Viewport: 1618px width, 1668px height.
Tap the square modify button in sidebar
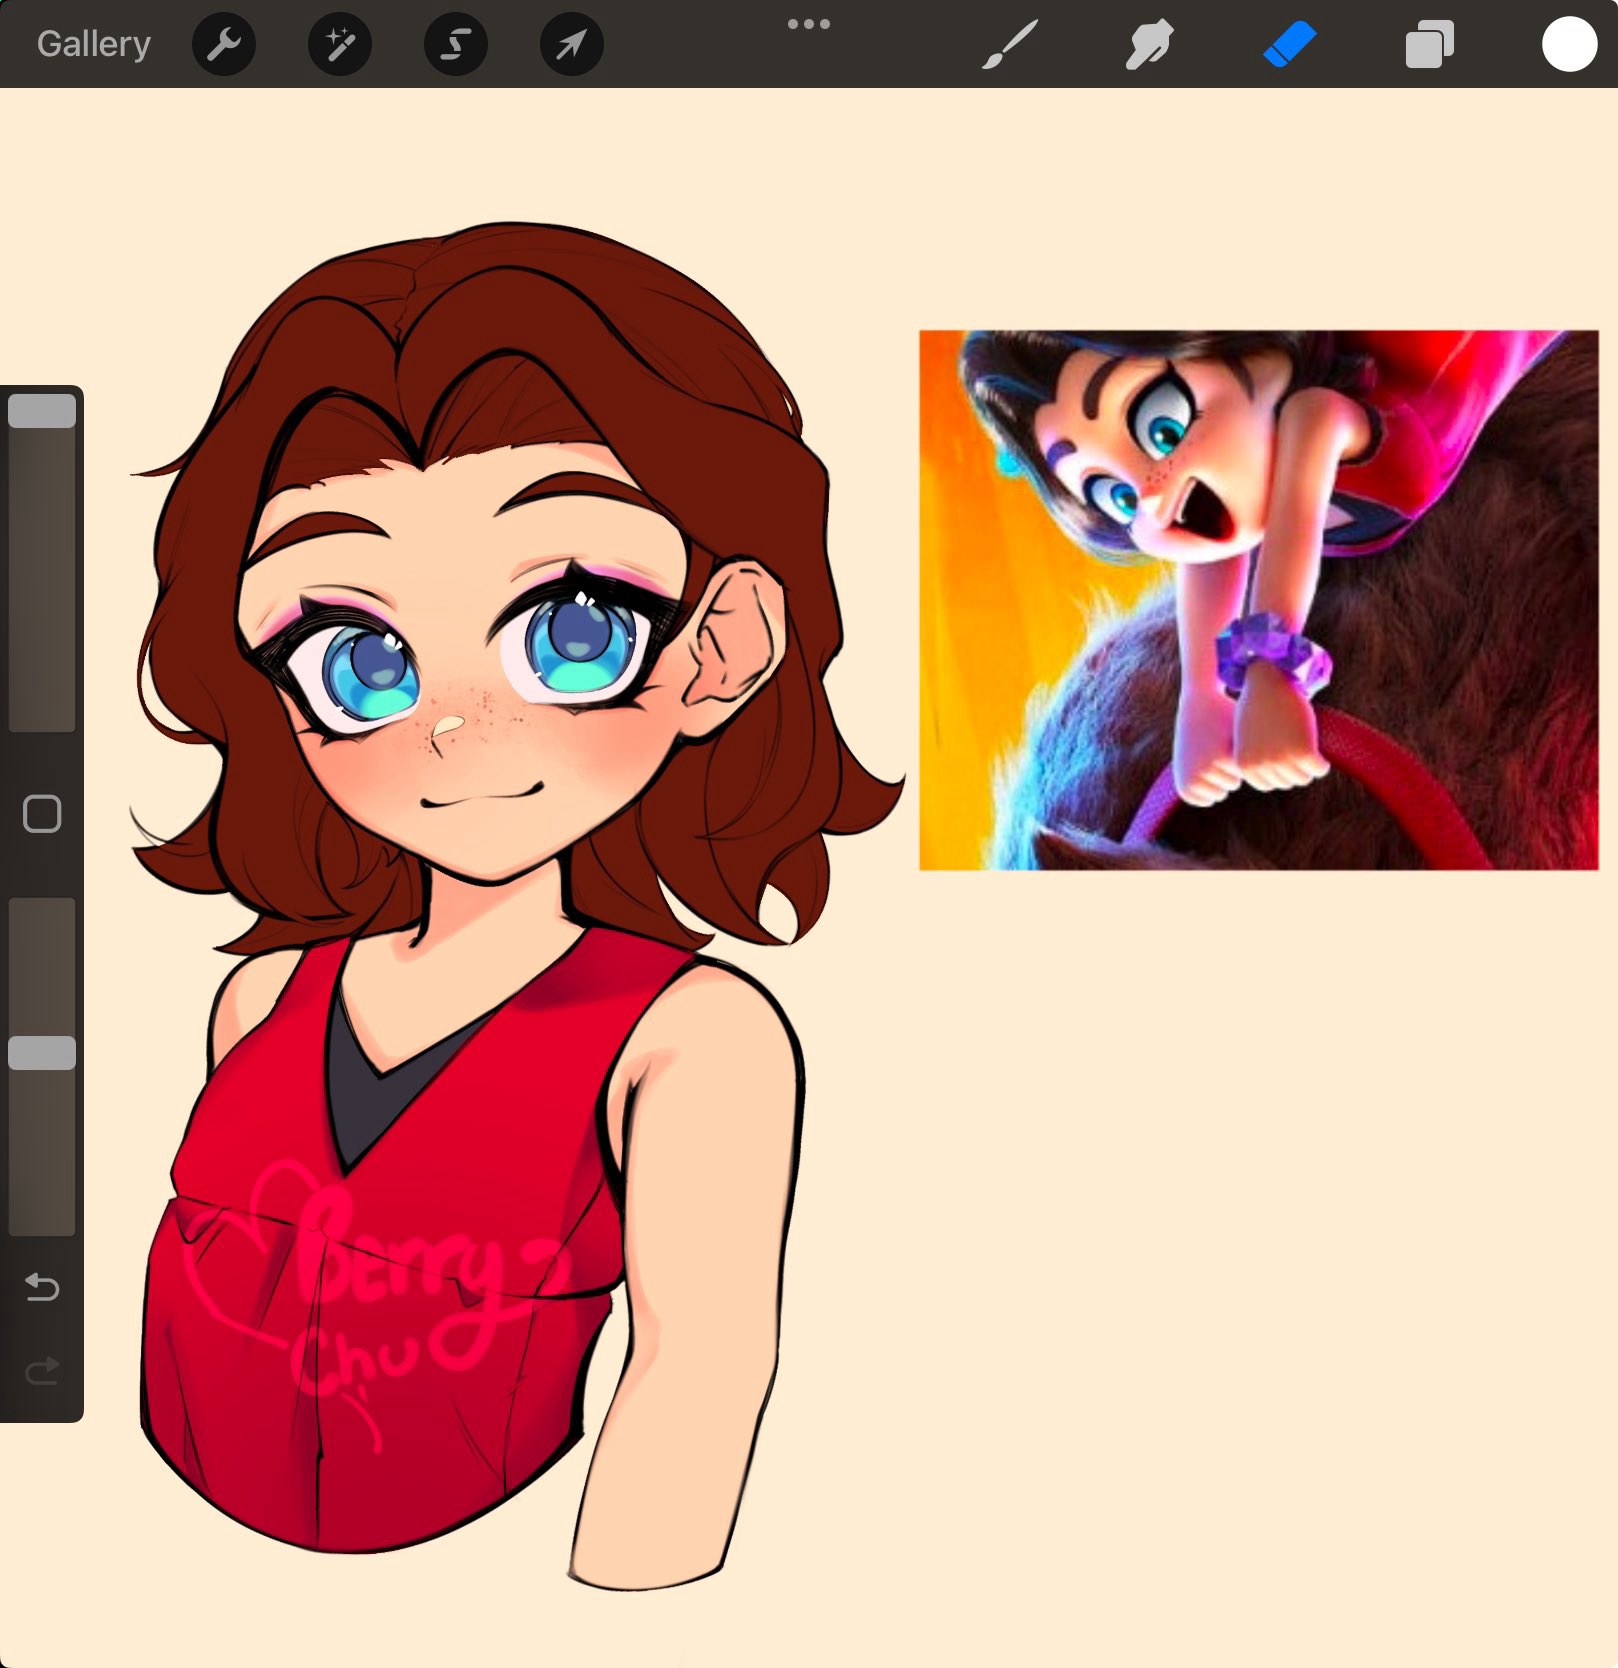(42, 814)
